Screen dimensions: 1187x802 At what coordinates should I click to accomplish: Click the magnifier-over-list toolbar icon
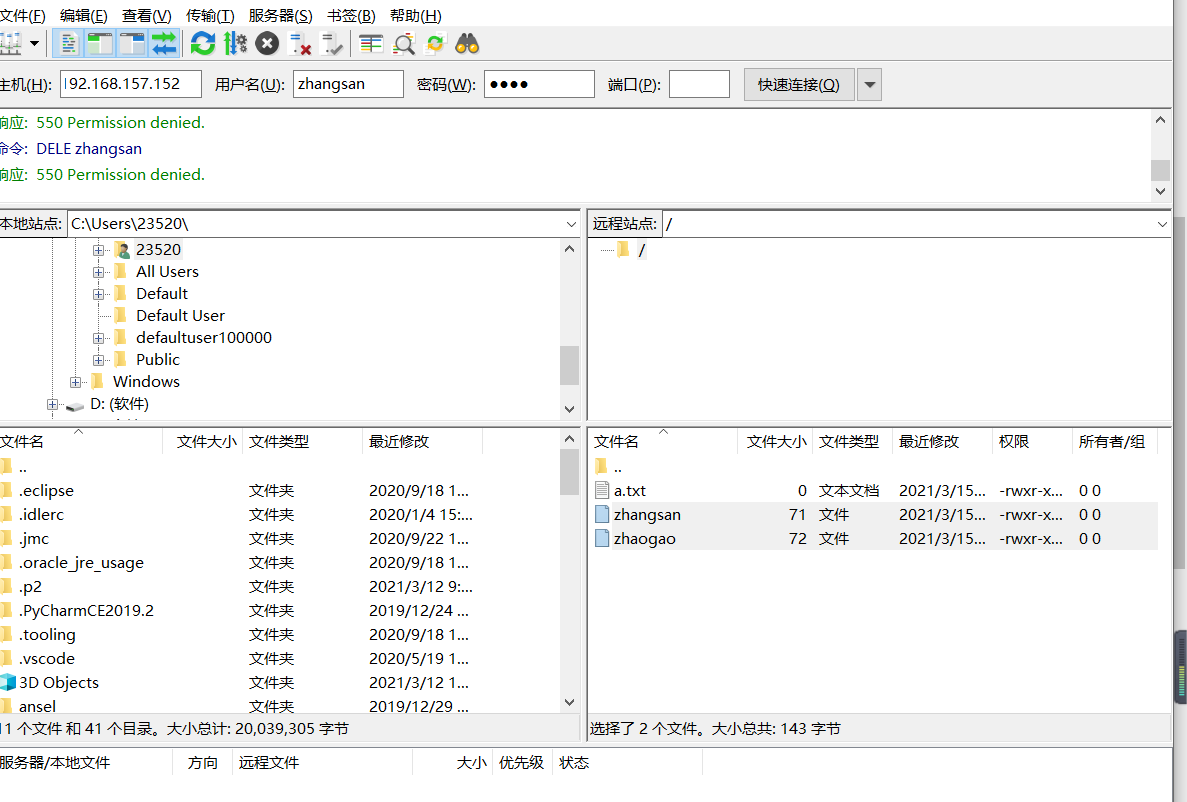coord(403,44)
